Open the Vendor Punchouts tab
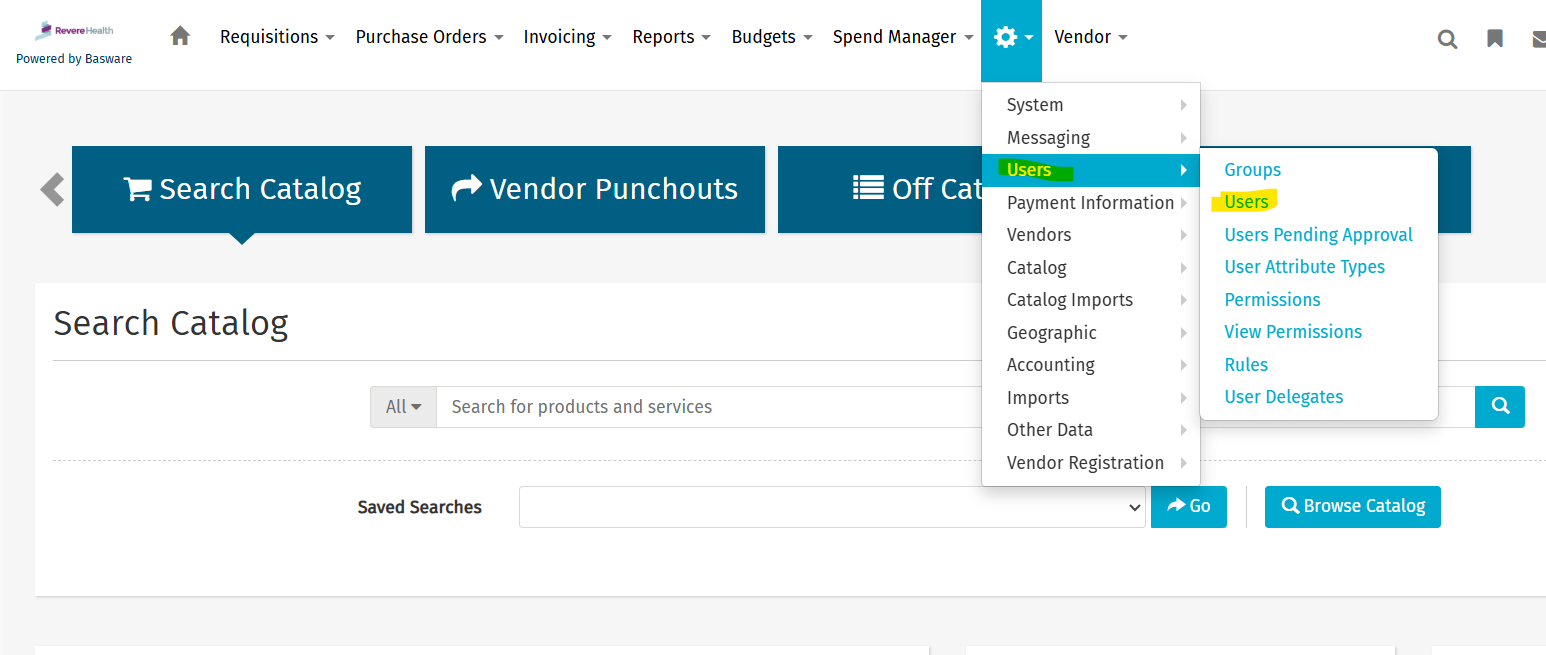 (594, 189)
